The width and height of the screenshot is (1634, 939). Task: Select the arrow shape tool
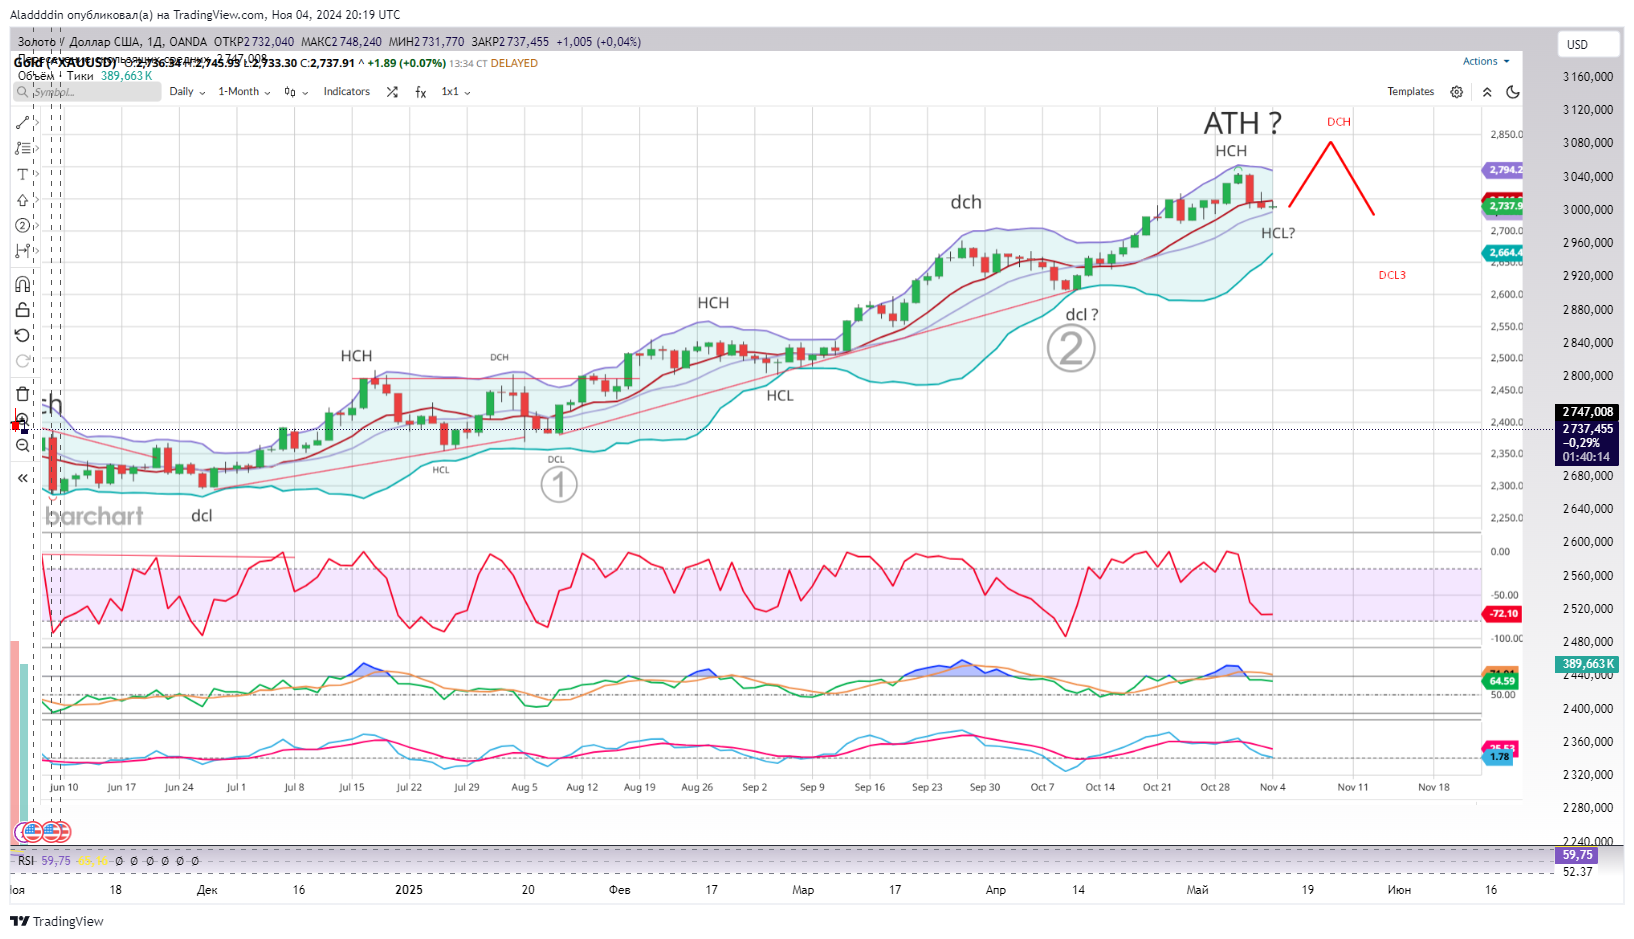coord(23,200)
